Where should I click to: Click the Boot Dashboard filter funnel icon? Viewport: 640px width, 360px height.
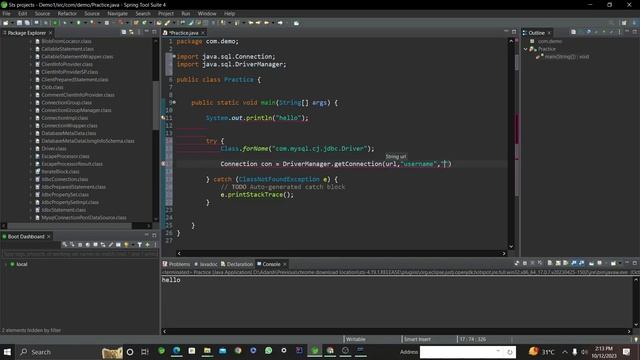click(140, 244)
